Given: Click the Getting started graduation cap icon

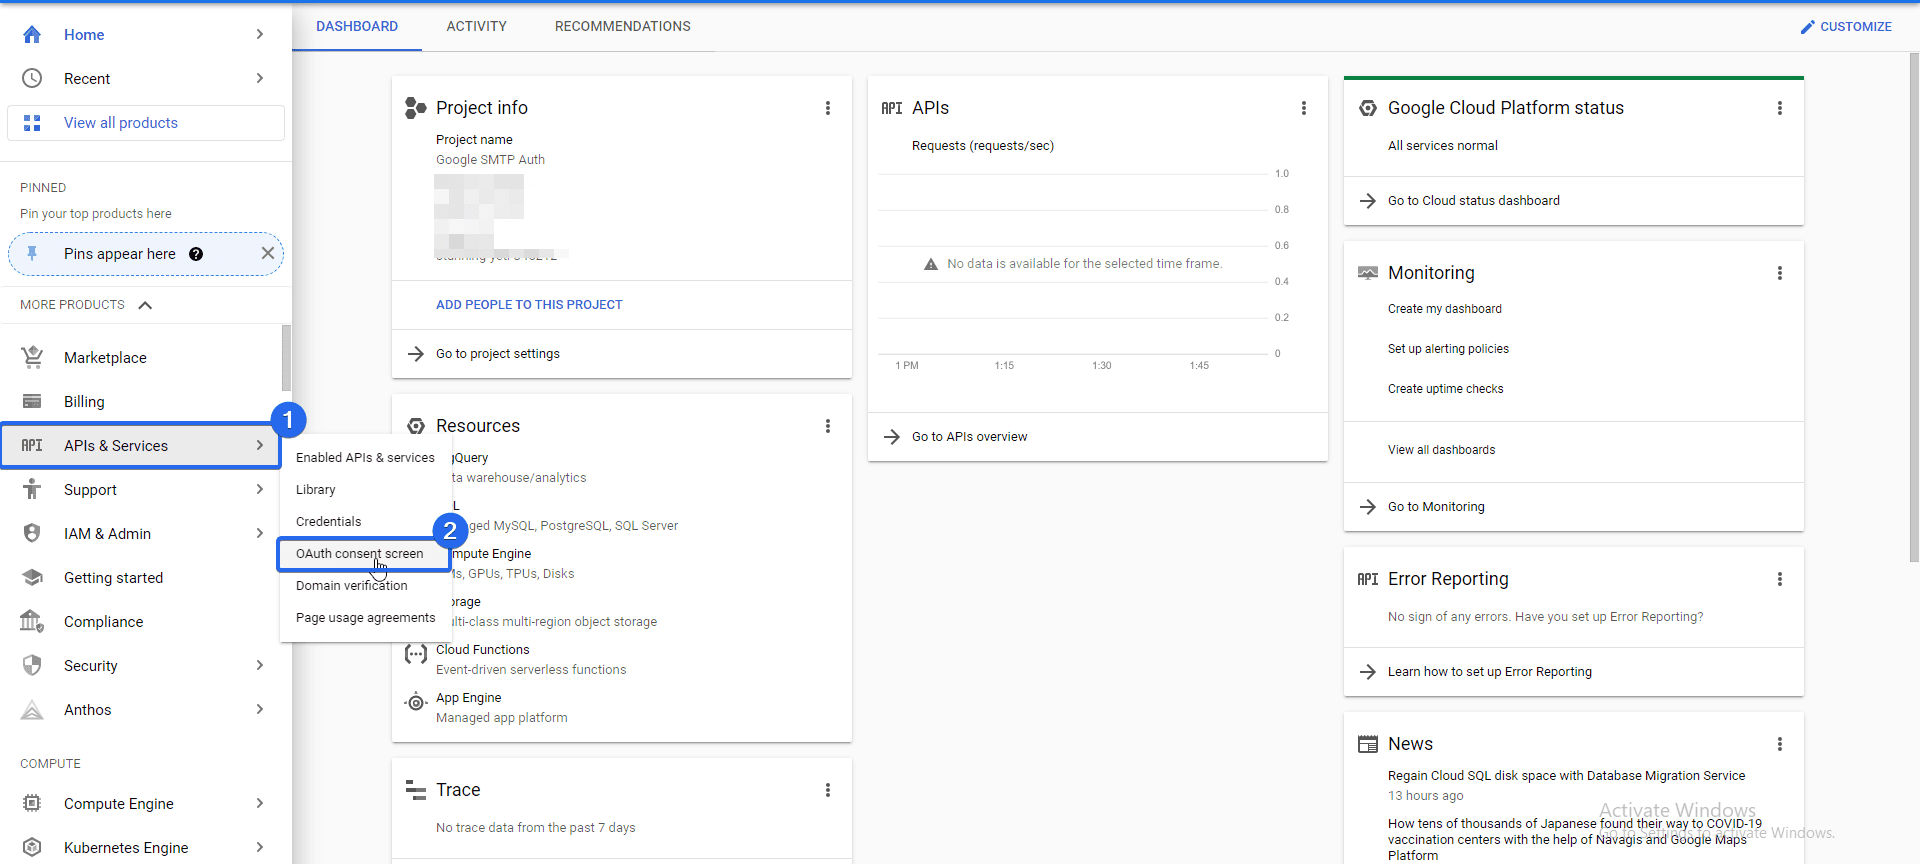Looking at the screenshot, I should click(x=32, y=577).
